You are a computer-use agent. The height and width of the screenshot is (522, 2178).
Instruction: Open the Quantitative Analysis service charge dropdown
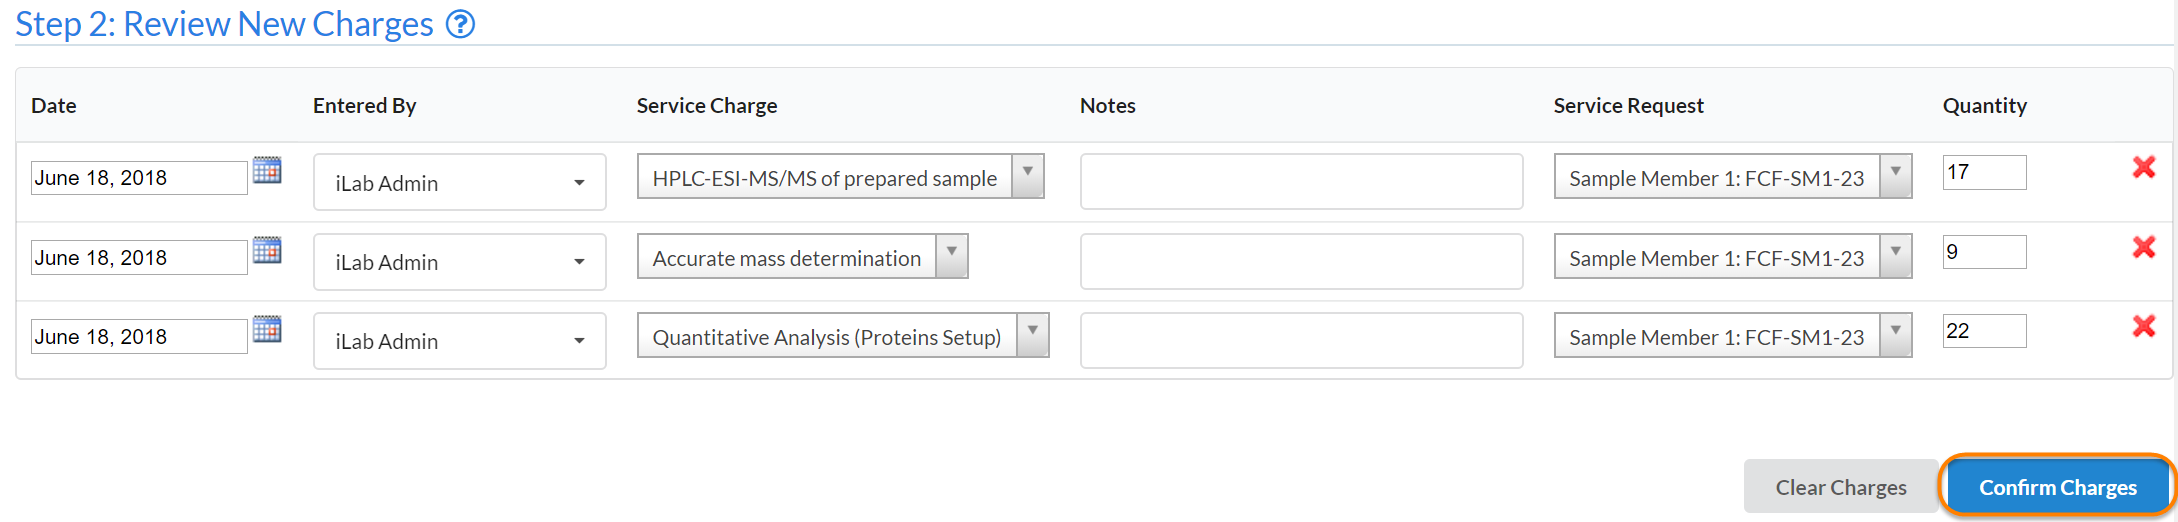[1032, 335]
